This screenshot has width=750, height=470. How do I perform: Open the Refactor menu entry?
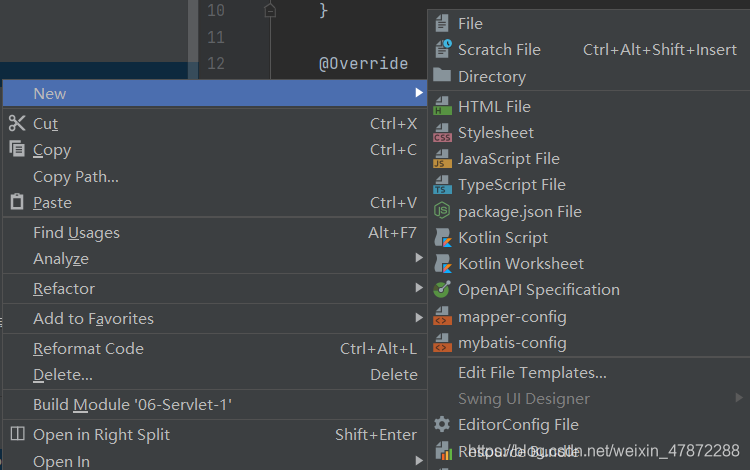215,289
